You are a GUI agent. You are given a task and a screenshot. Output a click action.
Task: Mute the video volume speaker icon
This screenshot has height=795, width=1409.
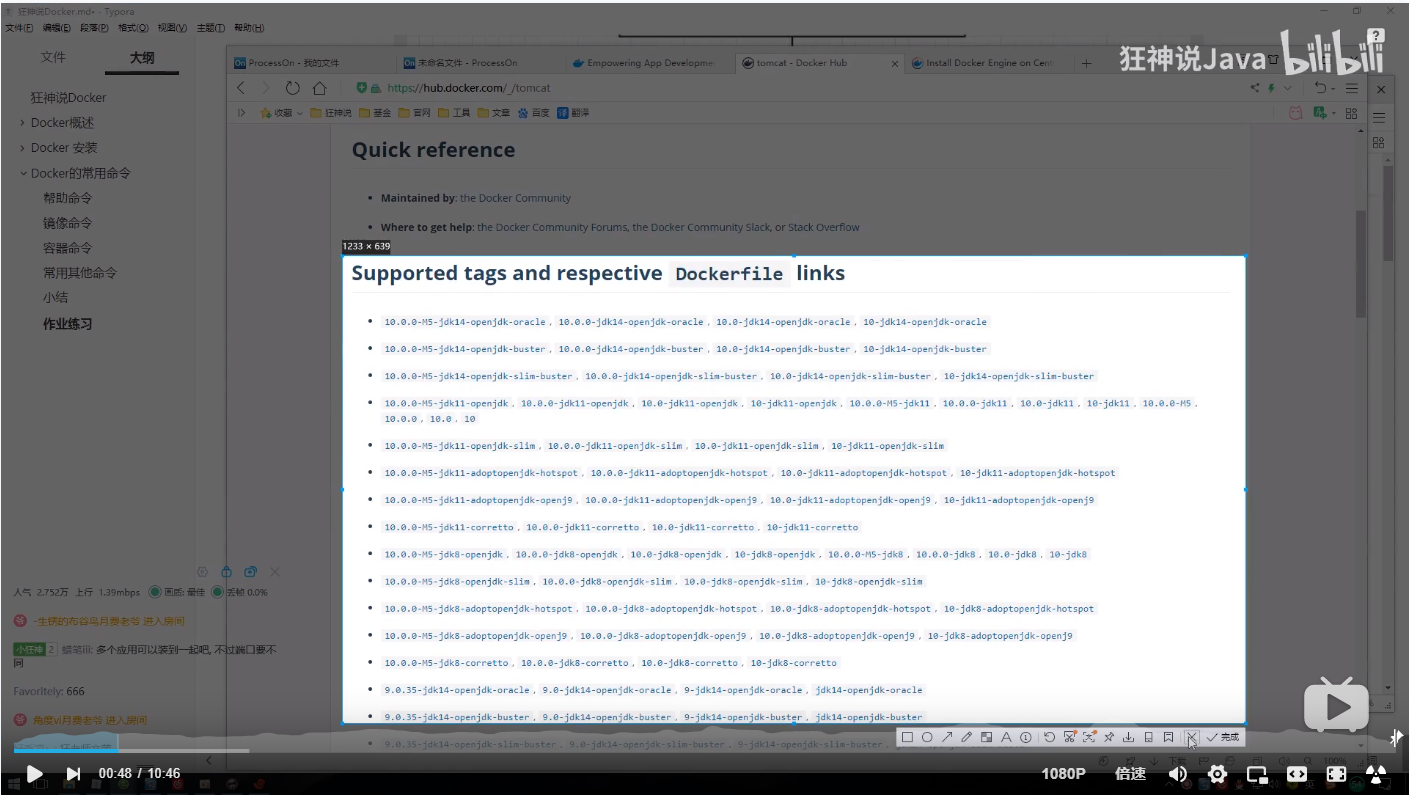click(x=1178, y=773)
